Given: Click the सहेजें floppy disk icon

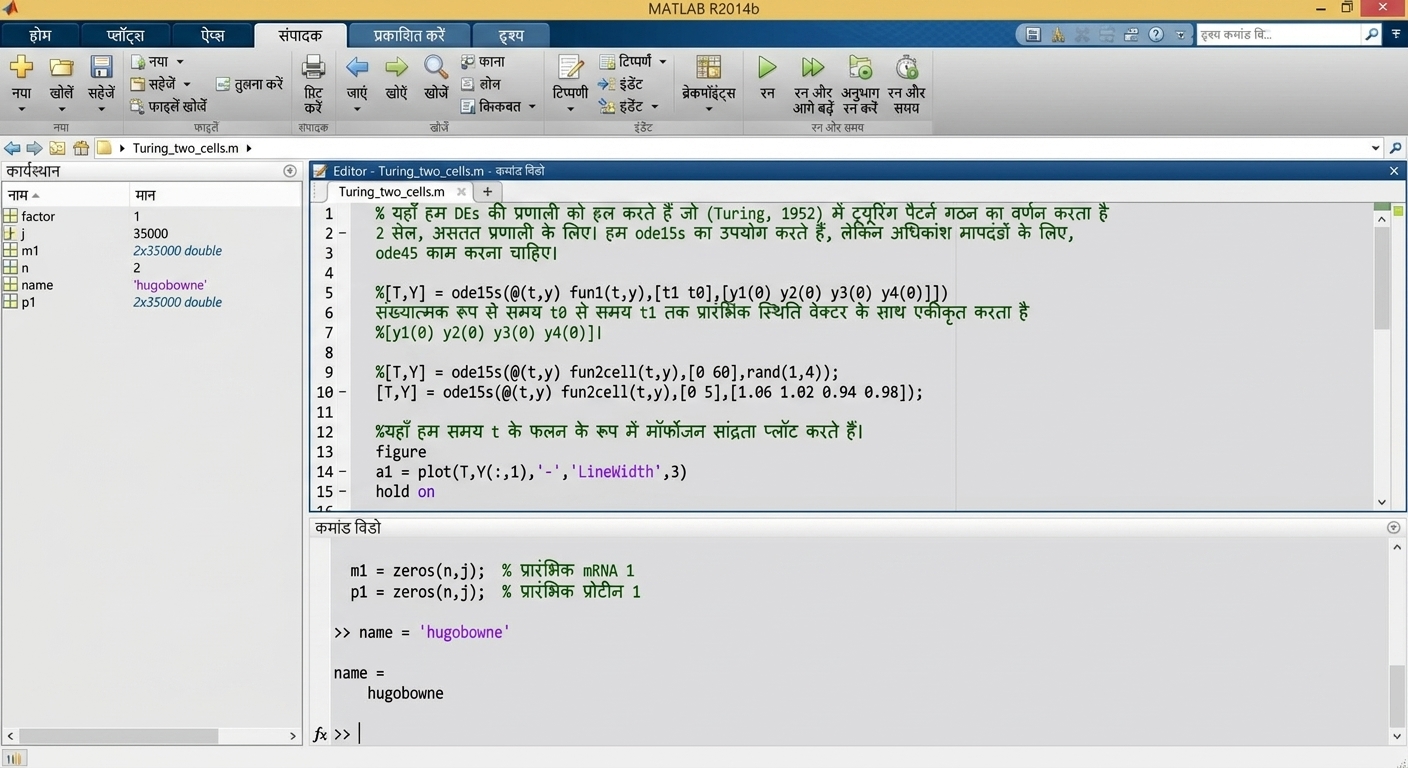Looking at the screenshot, I should (101, 67).
